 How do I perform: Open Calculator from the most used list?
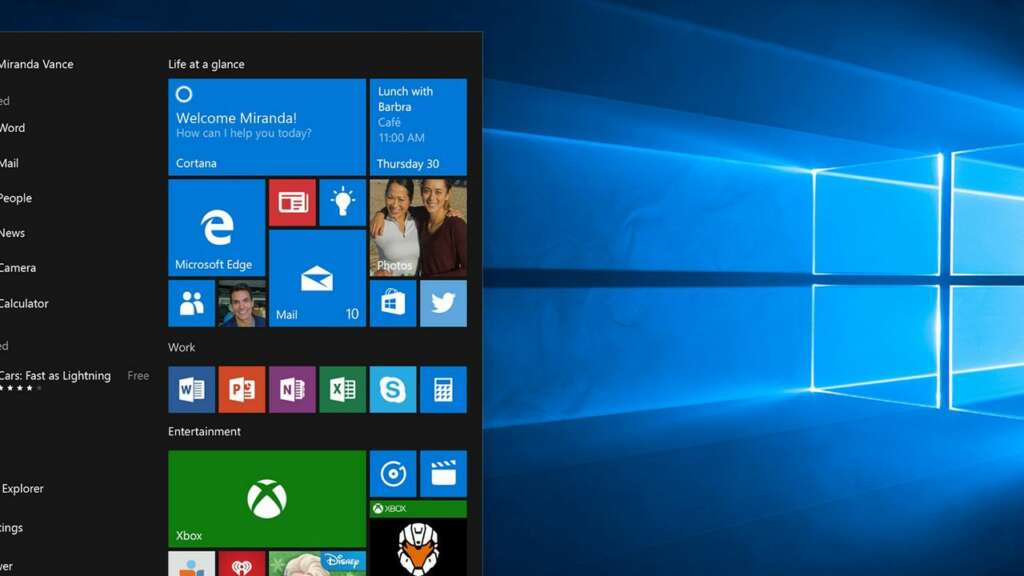[24, 304]
